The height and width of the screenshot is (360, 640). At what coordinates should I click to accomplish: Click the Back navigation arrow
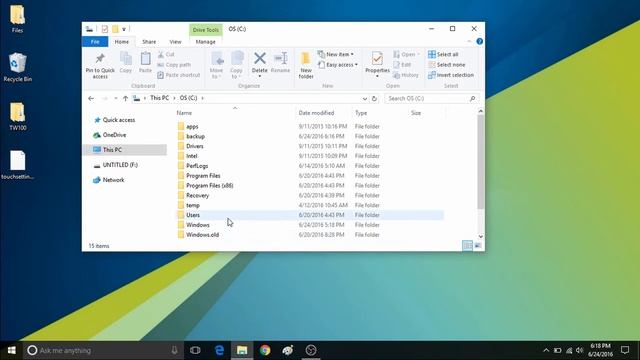pos(91,98)
